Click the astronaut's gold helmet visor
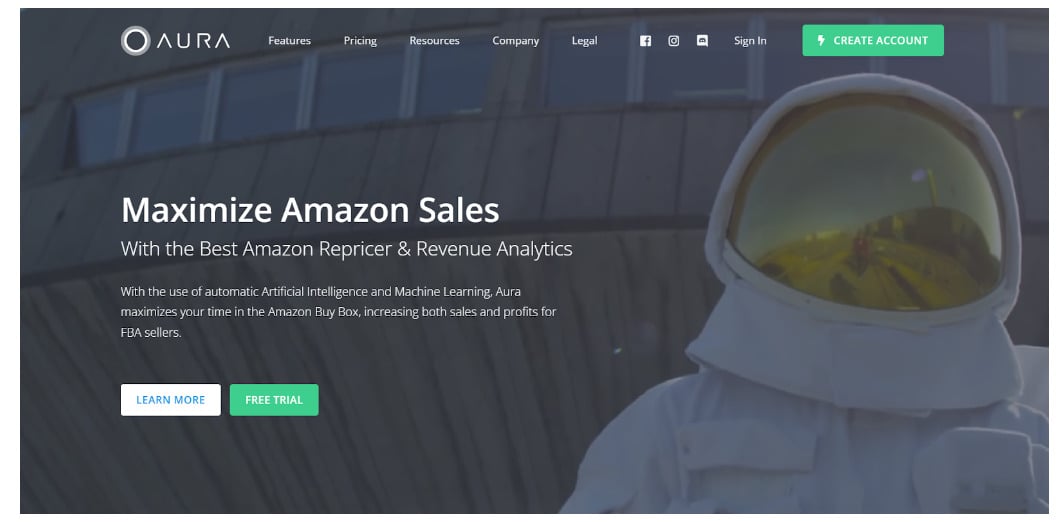The image size is (1062, 522). [x=866, y=203]
